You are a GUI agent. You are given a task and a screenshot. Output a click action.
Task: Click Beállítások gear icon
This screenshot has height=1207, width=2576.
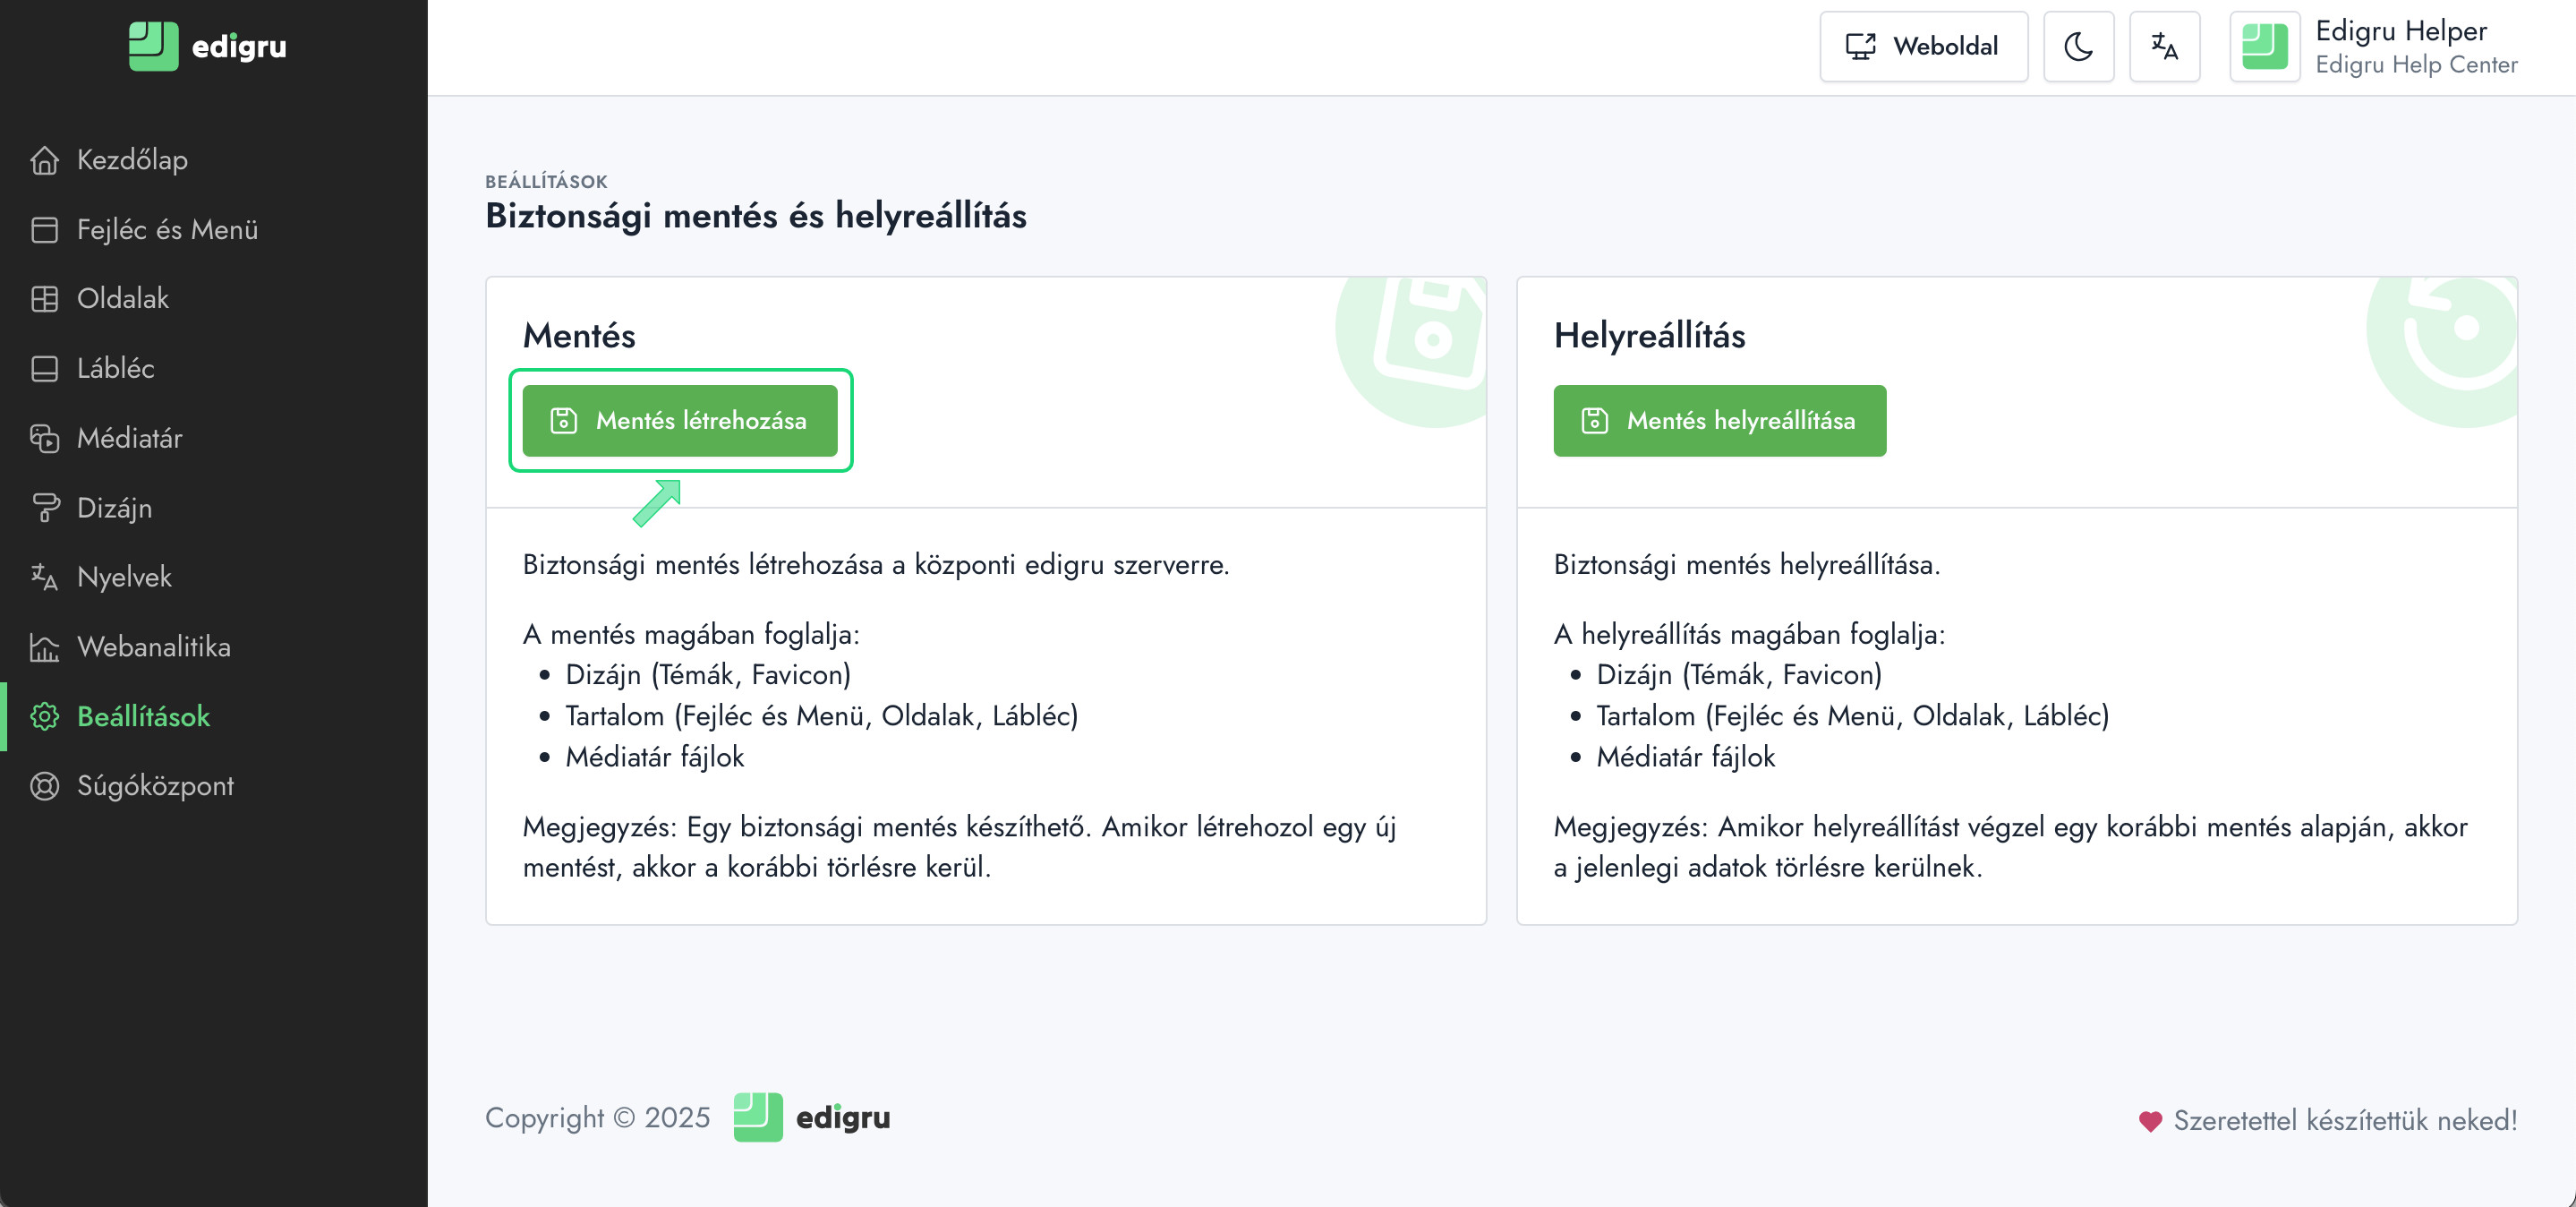click(x=44, y=716)
